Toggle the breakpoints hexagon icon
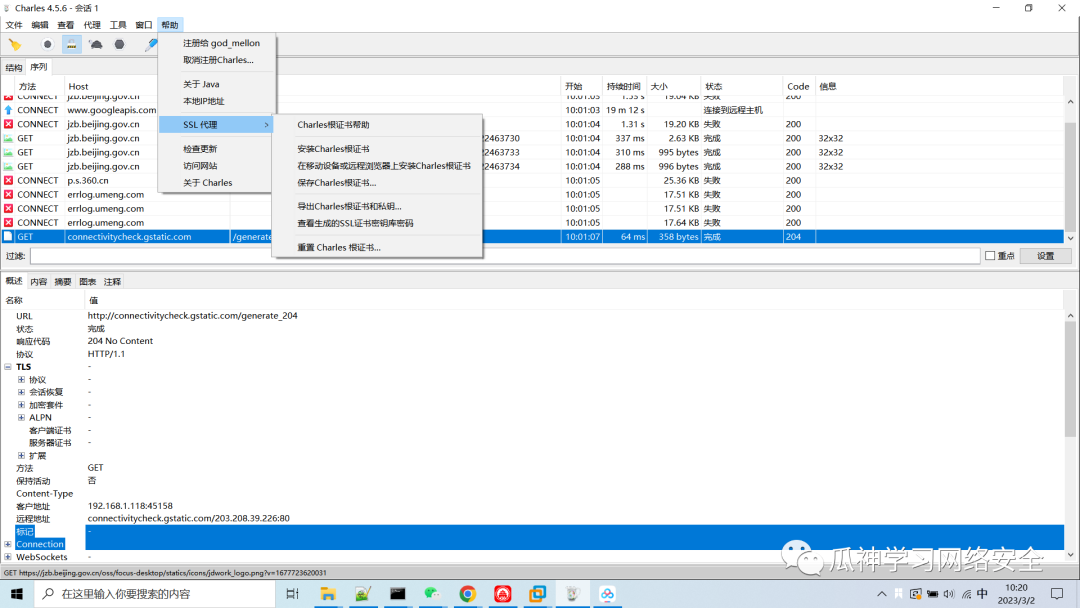This screenshot has width=1080, height=608. 119,45
